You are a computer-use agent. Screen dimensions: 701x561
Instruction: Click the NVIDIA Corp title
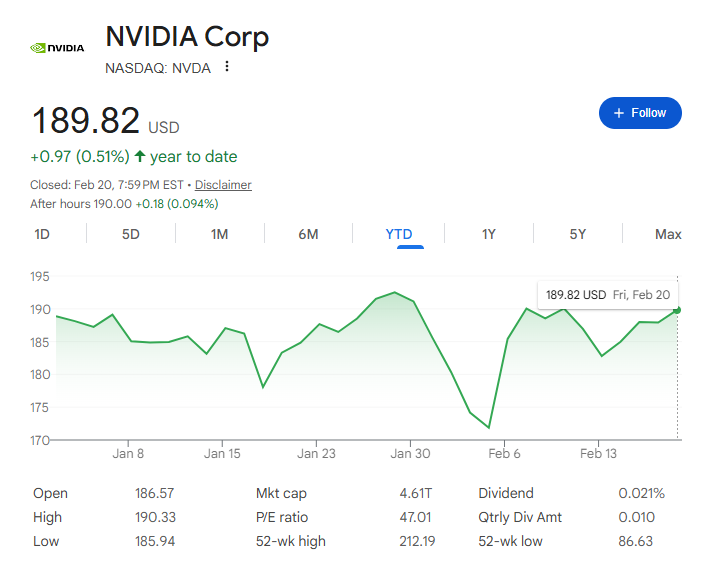pos(187,37)
